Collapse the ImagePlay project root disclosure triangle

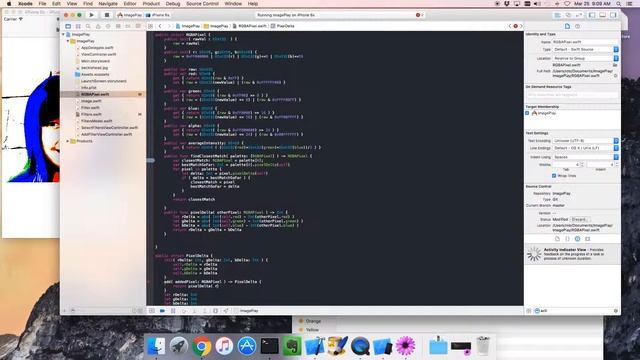click(63, 35)
